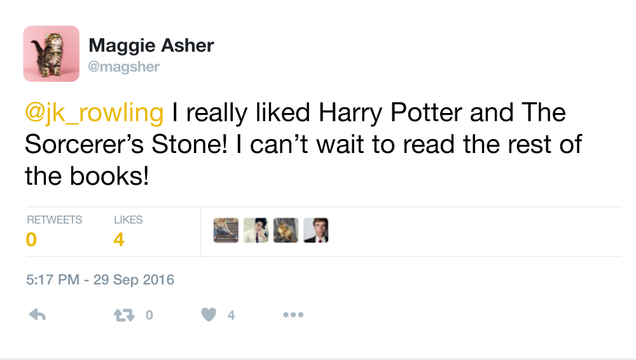Open the three-dot more options menu
This screenshot has height=360, width=636.
[x=293, y=315]
